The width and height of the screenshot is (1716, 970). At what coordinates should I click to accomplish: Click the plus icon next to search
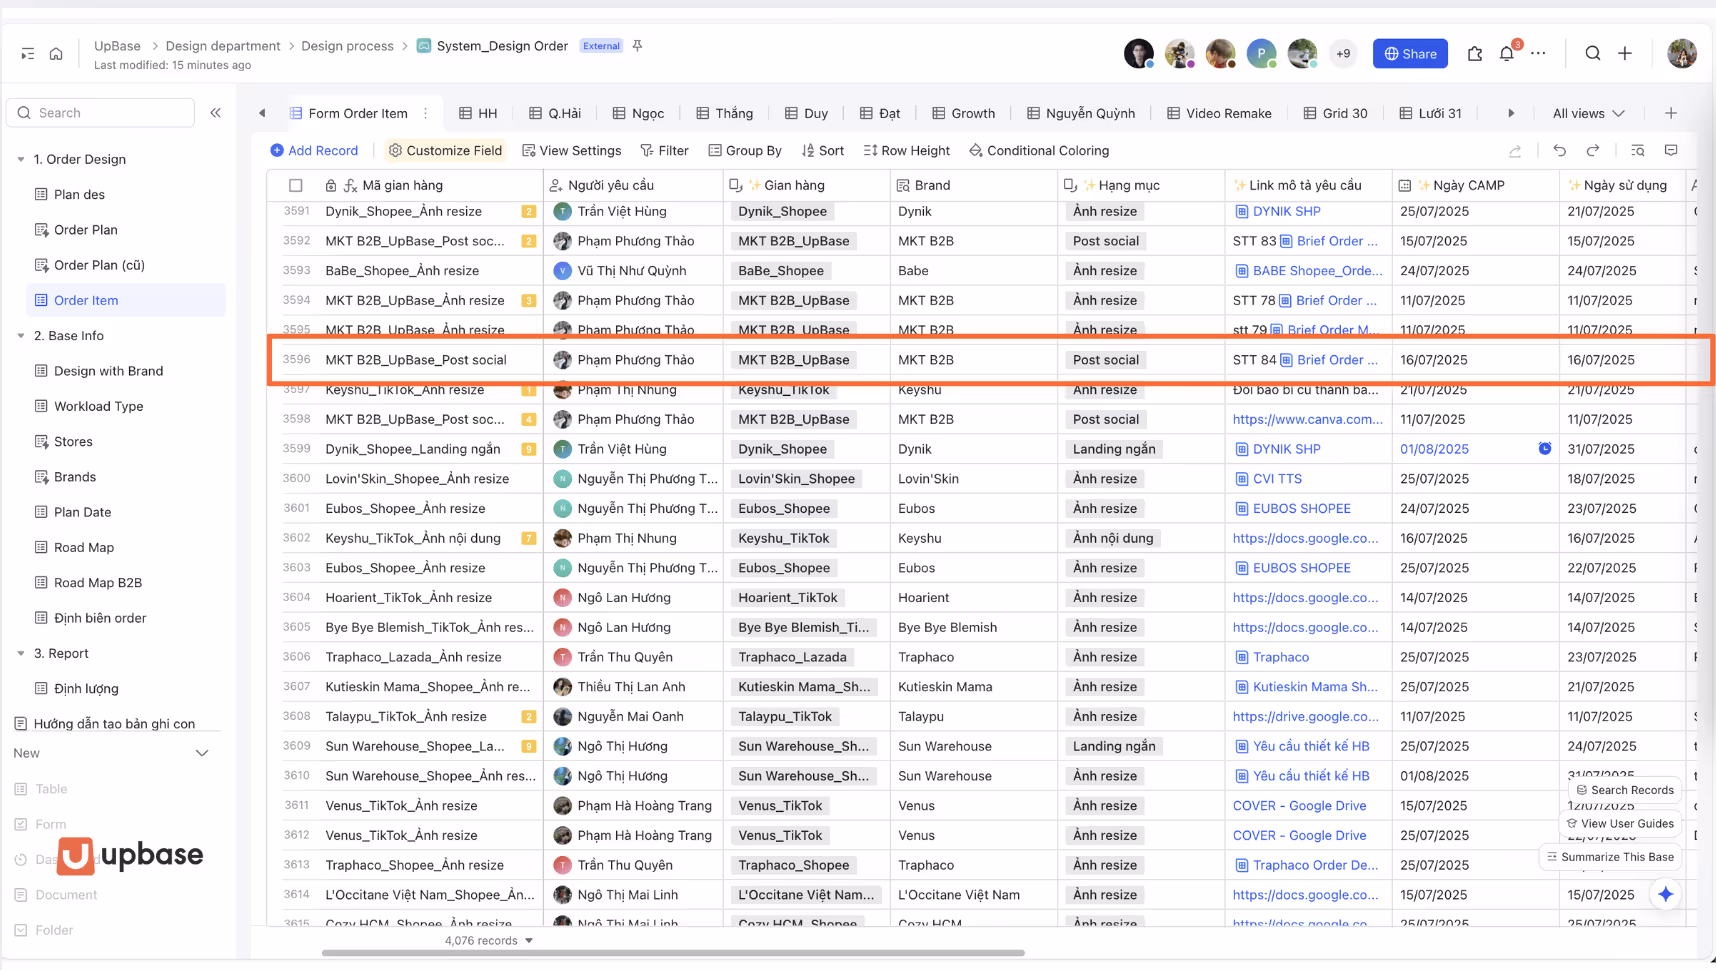tap(1625, 54)
